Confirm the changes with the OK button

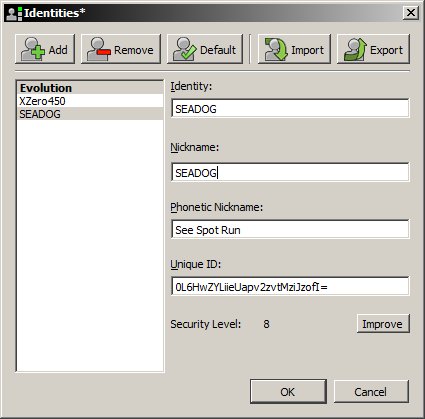point(288,392)
